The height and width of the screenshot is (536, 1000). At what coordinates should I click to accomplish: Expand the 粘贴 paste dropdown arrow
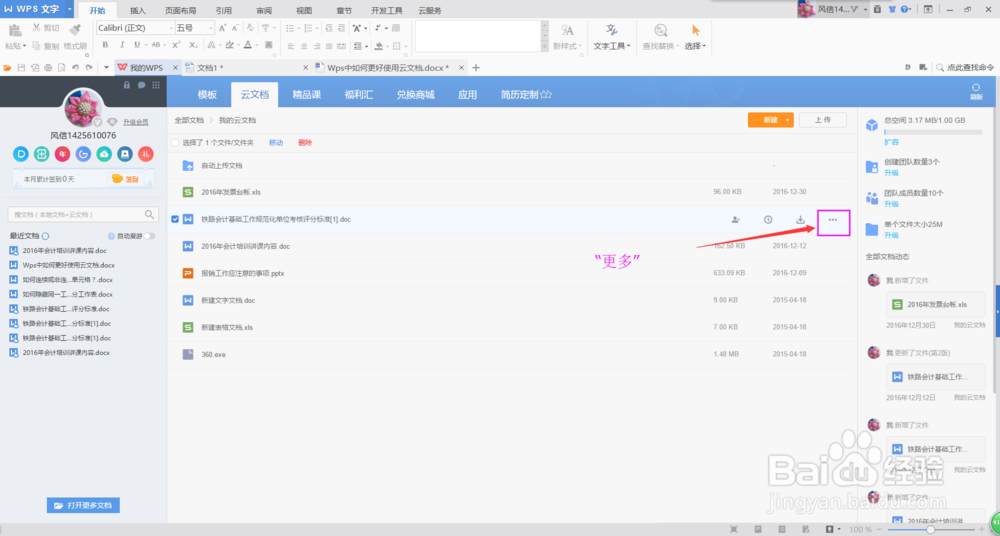point(25,46)
